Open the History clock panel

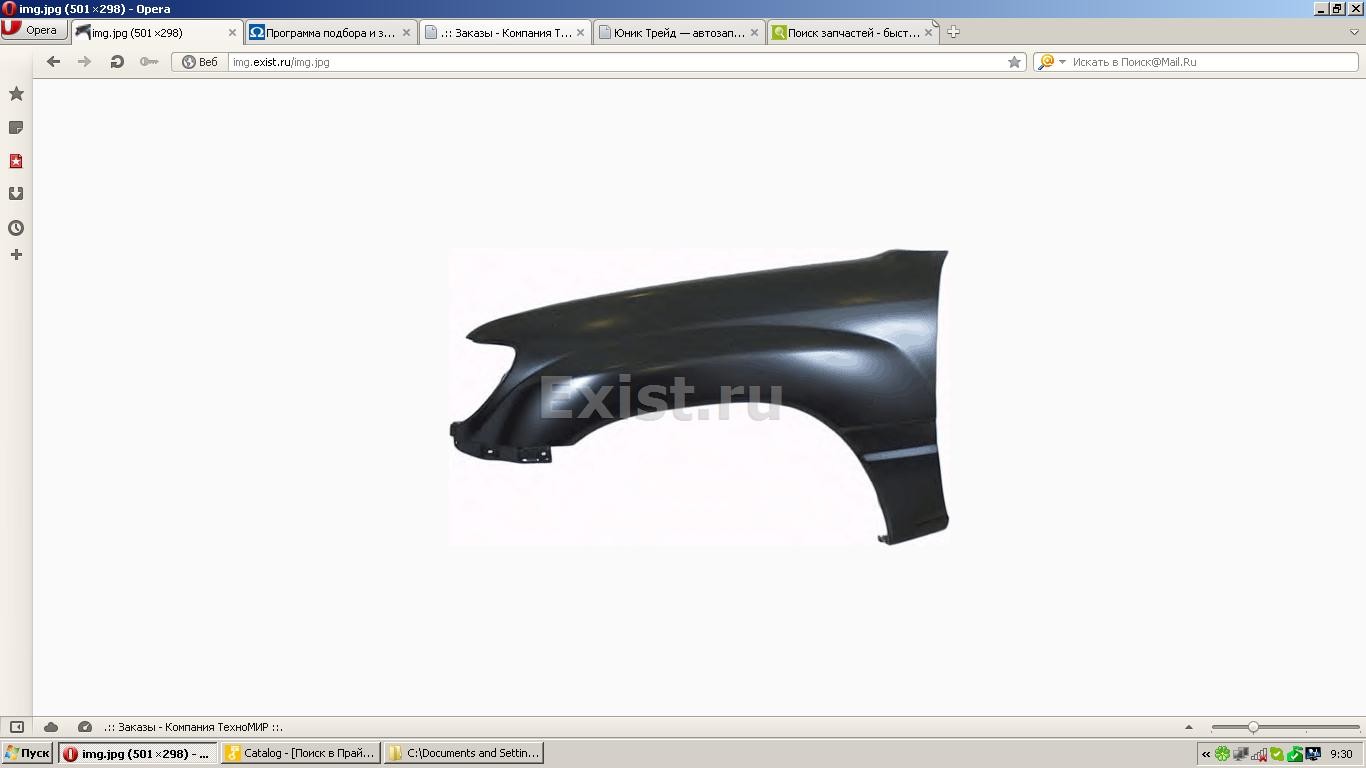tap(16, 228)
